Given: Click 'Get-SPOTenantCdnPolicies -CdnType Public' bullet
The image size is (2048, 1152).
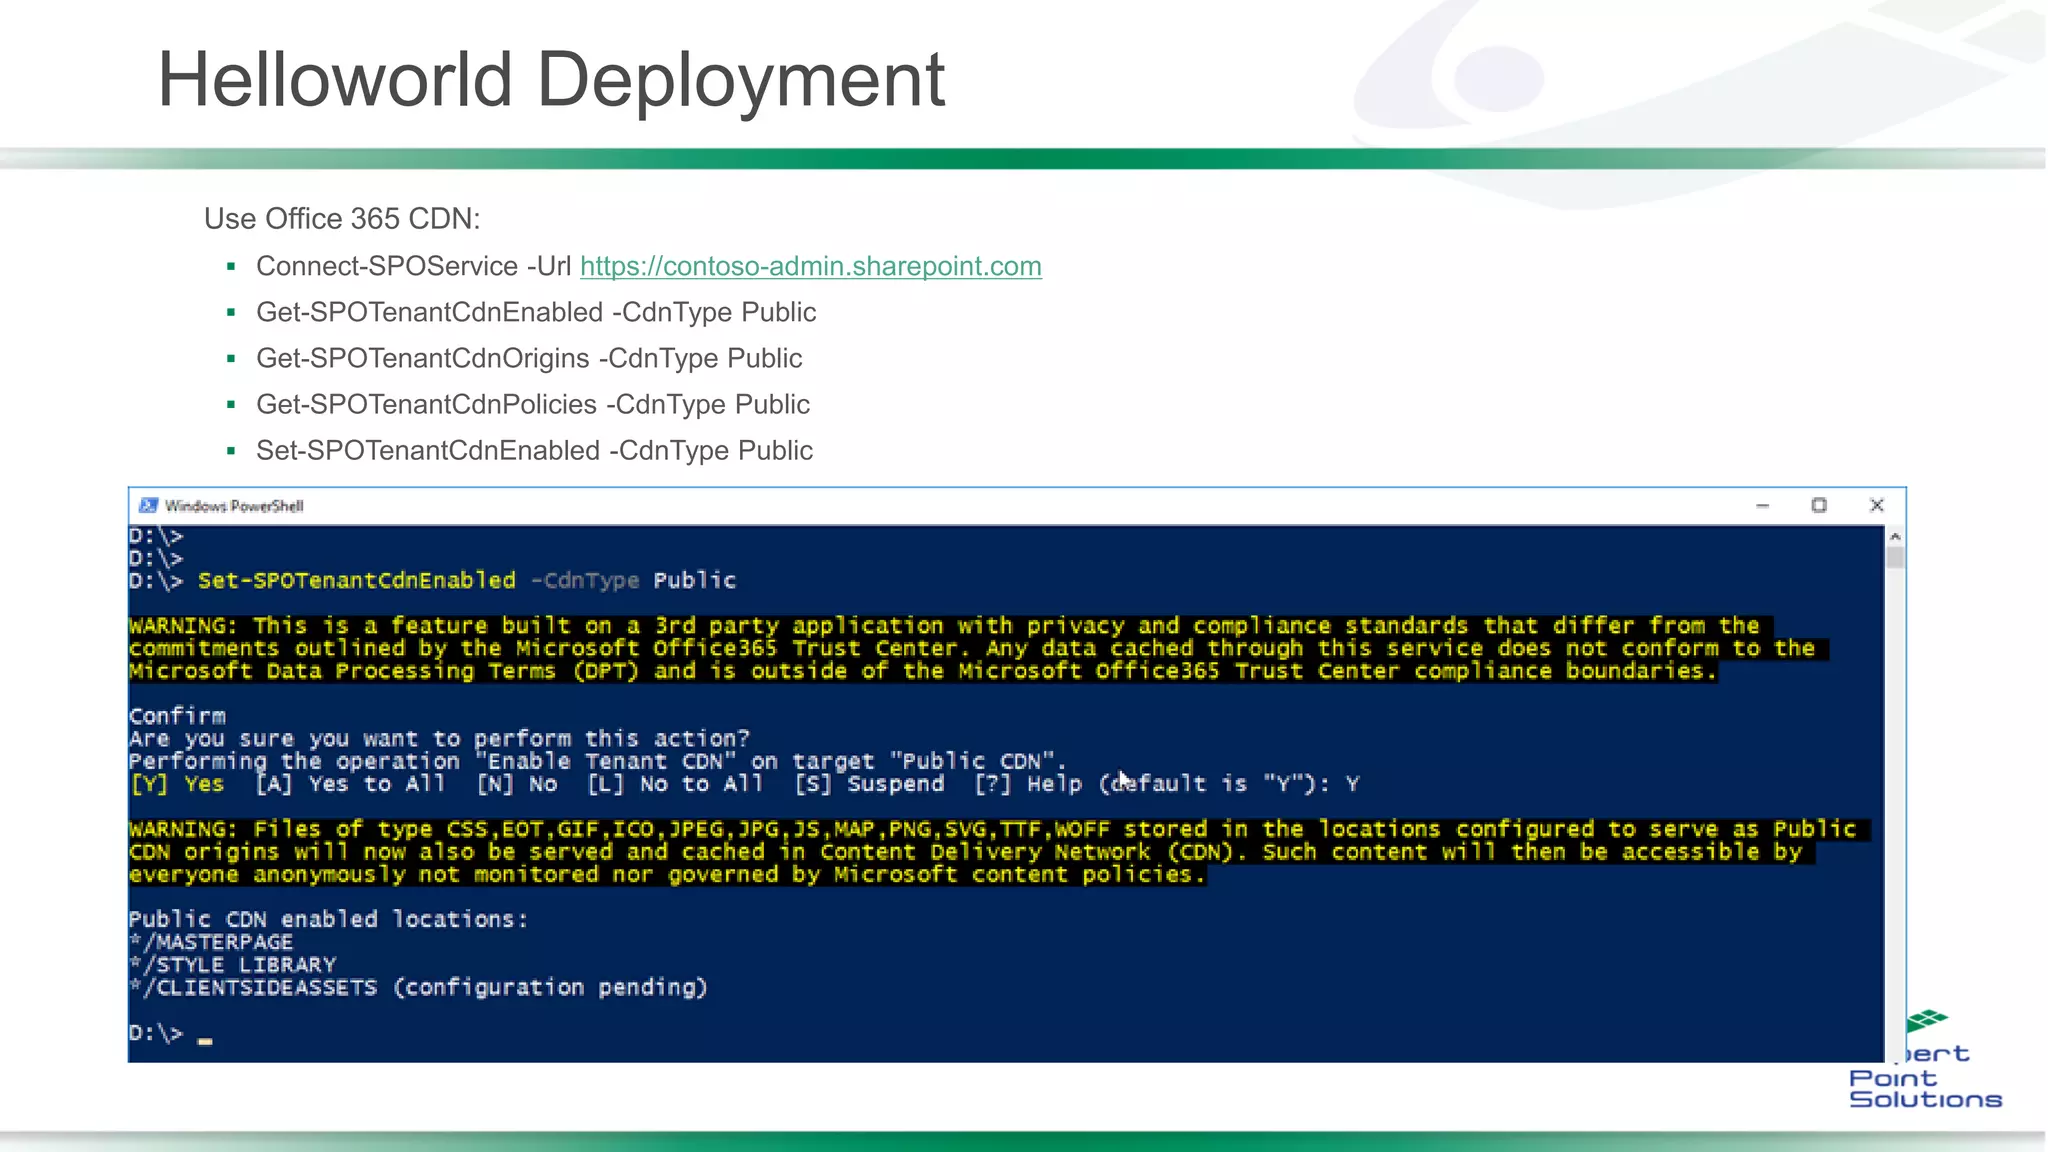Looking at the screenshot, I should (533, 404).
